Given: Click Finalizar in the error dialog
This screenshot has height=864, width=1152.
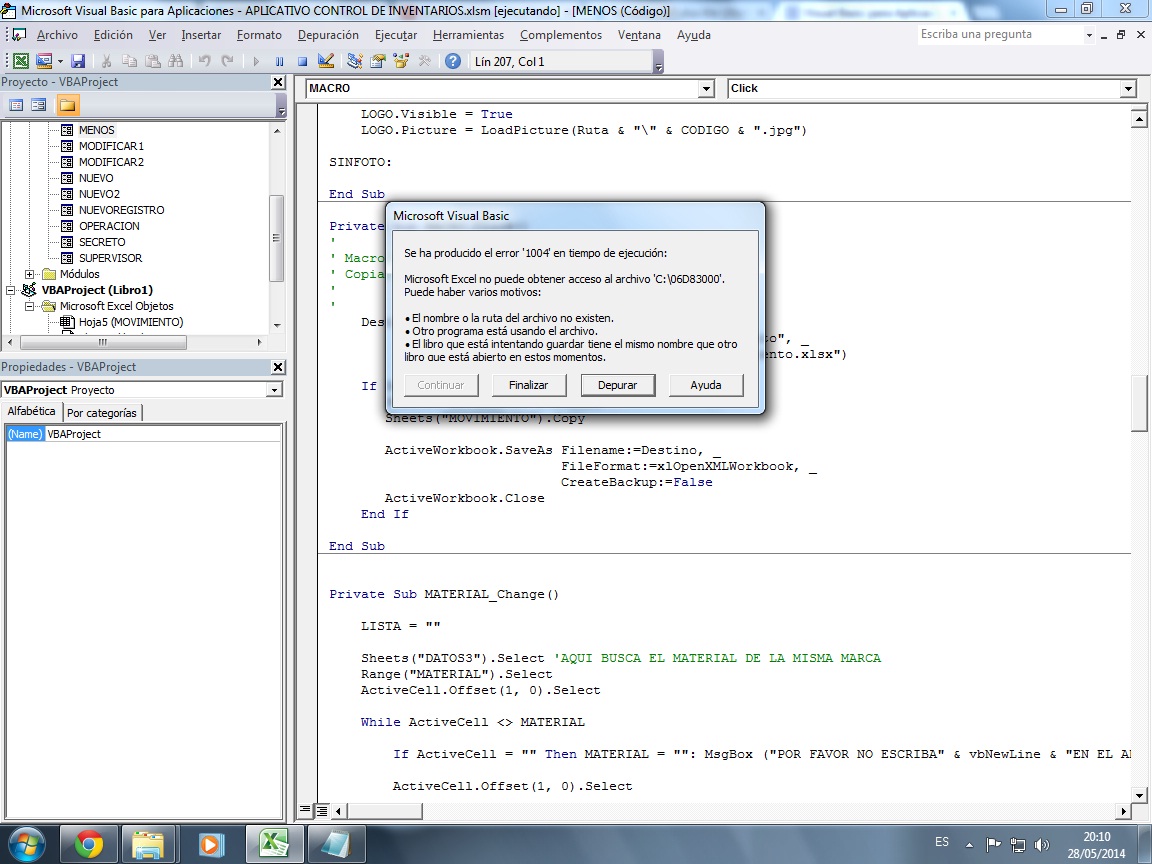Looking at the screenshot, I should click(x=529, y=385).
